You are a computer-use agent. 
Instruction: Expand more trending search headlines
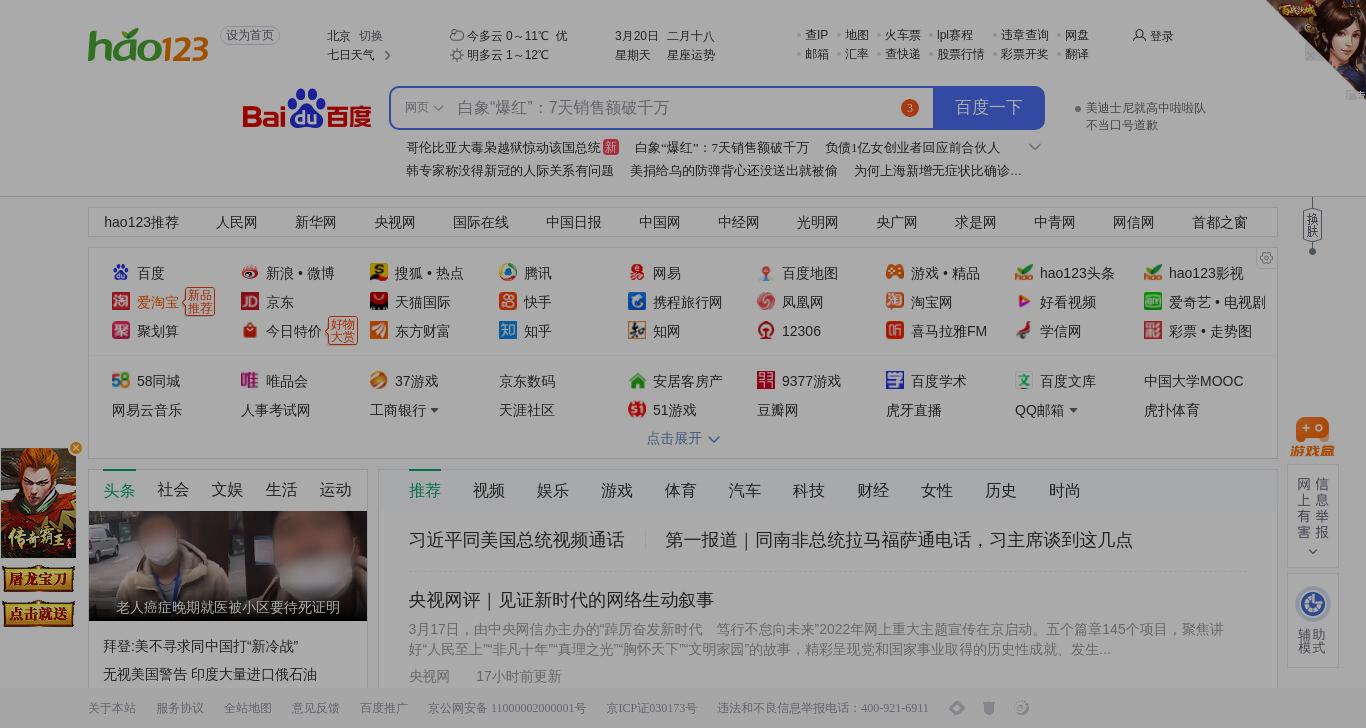1035,147
